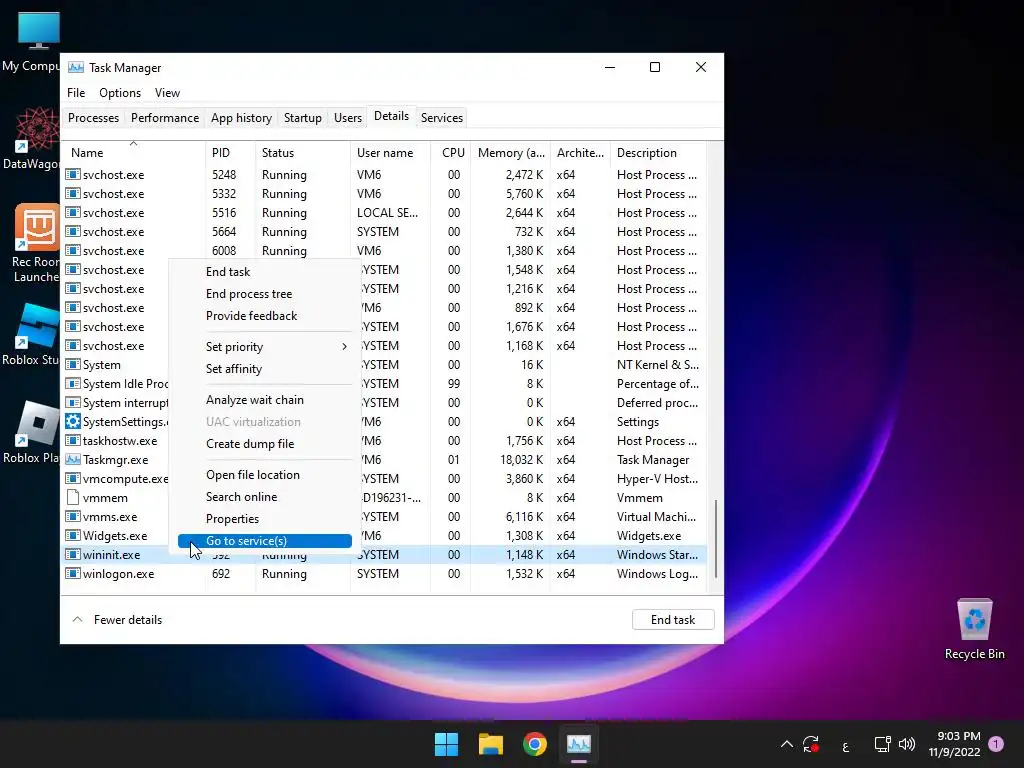This screenshot has width=1024, height=768.
Task: Expand the Set priority submenu
Action: tap(264, 347)
